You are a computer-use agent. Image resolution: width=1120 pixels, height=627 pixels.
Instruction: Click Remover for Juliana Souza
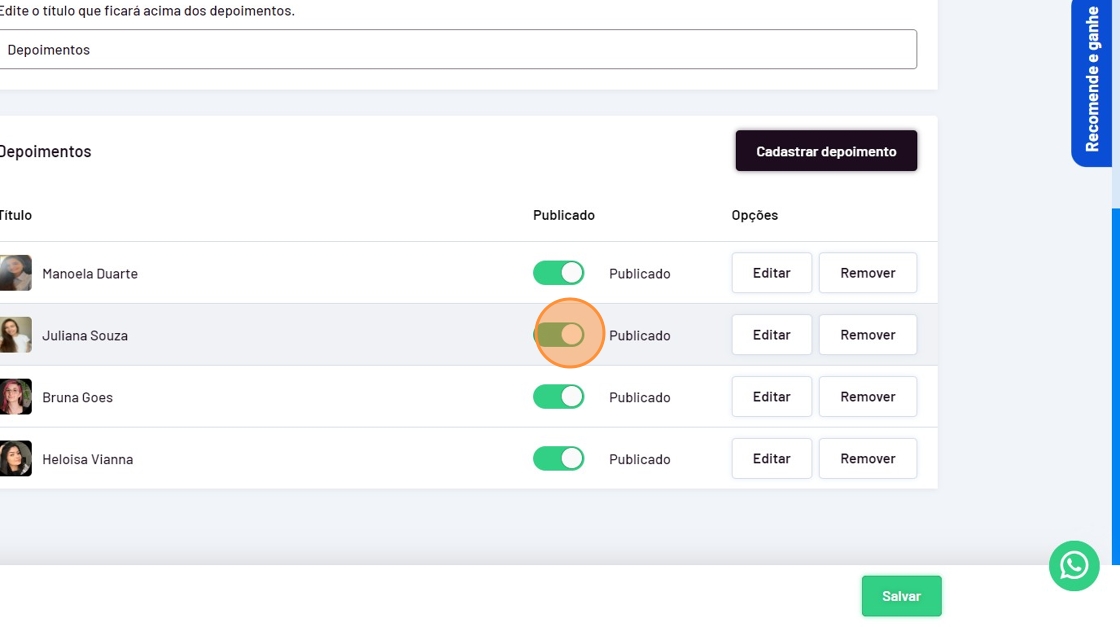pyautogui.click(x=867, y=335)
